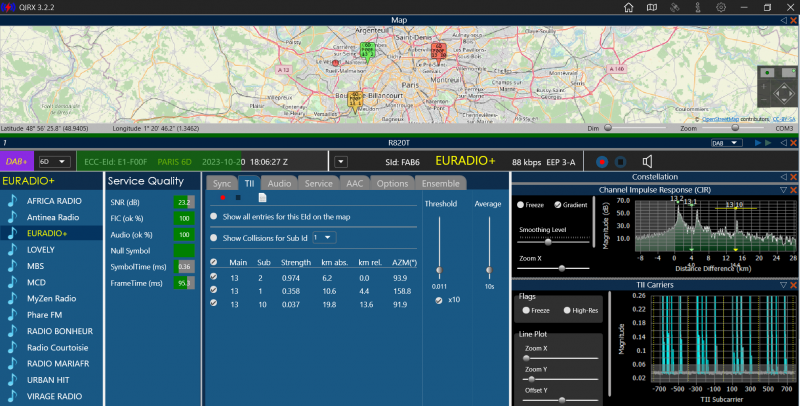
Task: Switch to the Service tab
Action: click(318, 183)
